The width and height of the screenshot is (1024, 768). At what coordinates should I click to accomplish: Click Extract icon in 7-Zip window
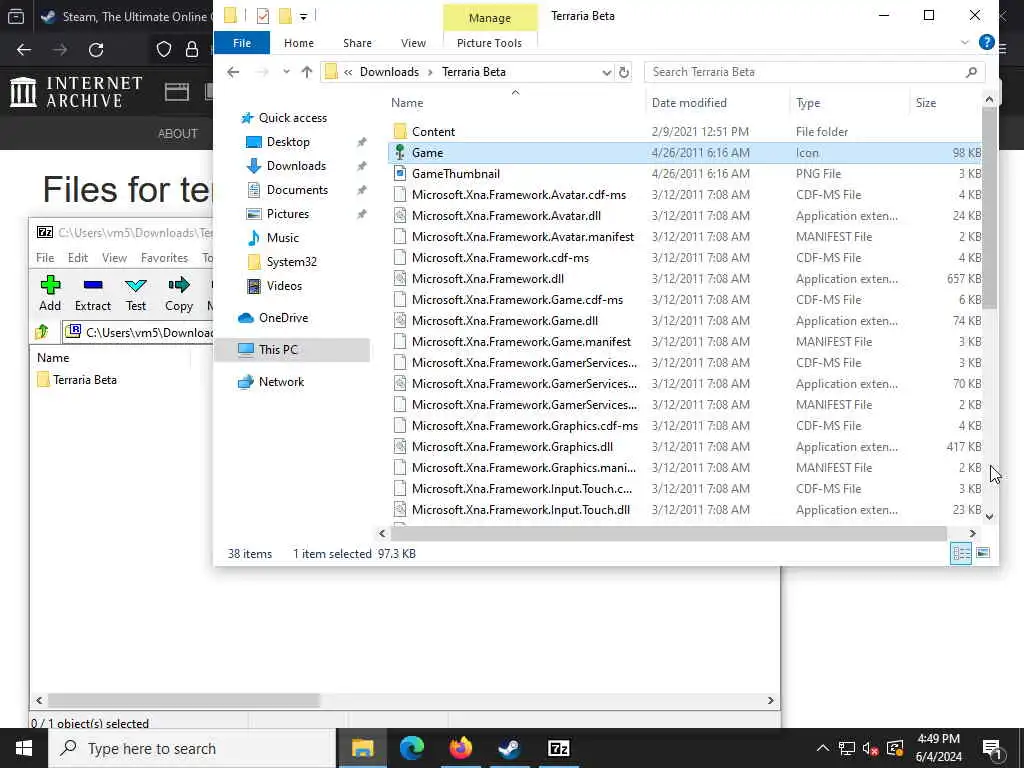pyautogui.click(x=93, y=285)
